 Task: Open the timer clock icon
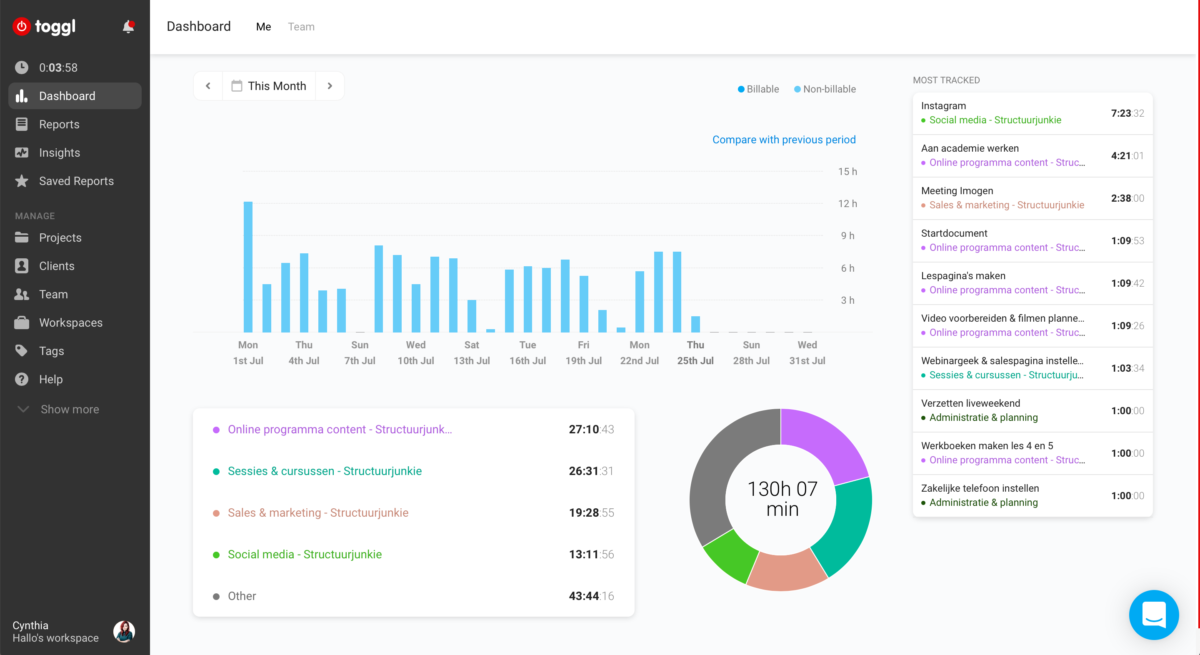(x=21, y=68)
